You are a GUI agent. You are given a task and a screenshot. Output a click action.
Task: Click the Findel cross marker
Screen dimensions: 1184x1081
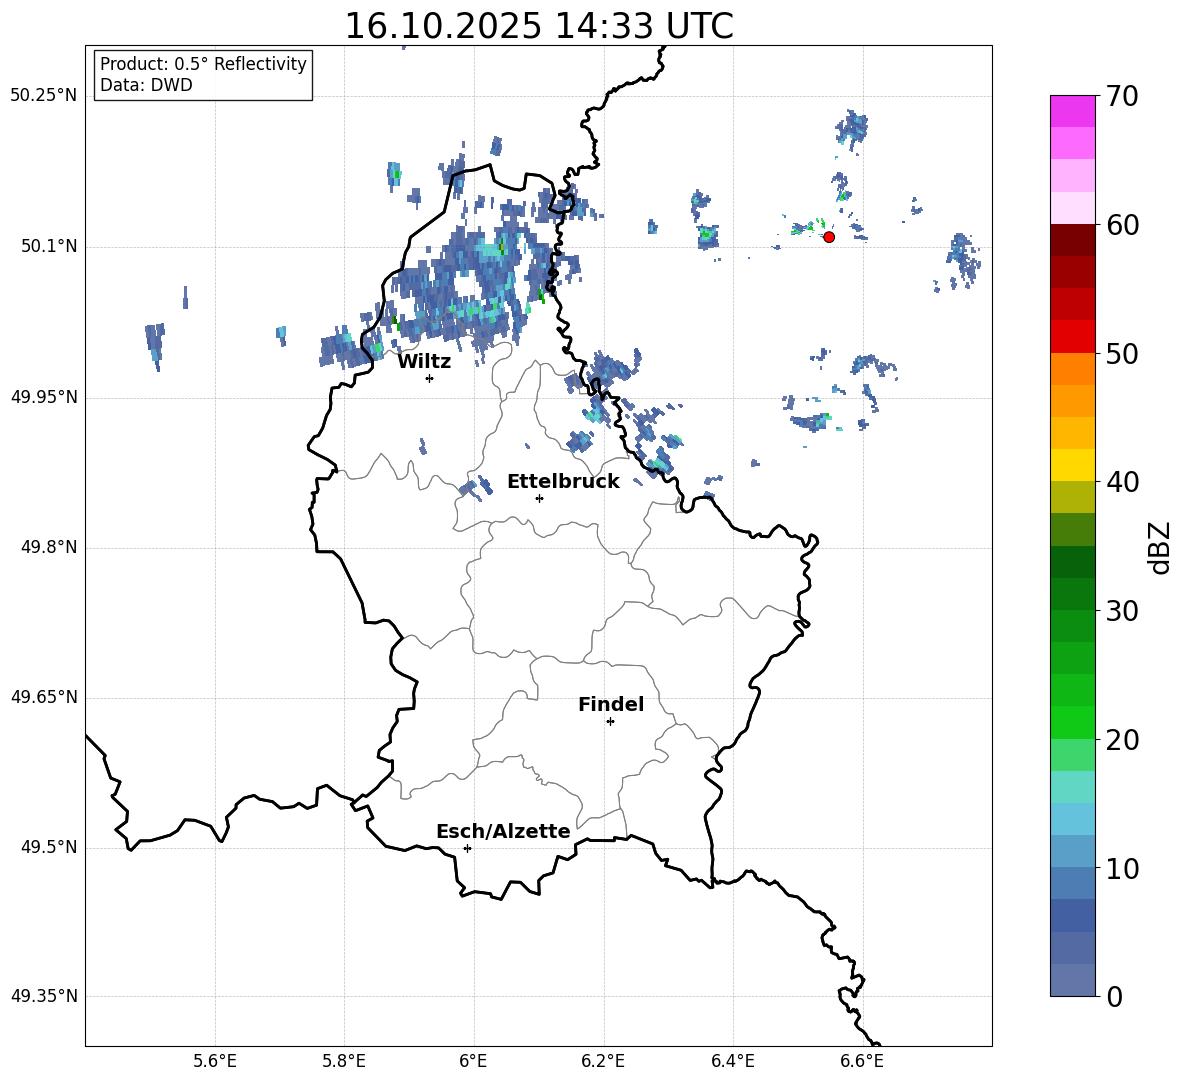pyautogui.click(x=610, y=722)
